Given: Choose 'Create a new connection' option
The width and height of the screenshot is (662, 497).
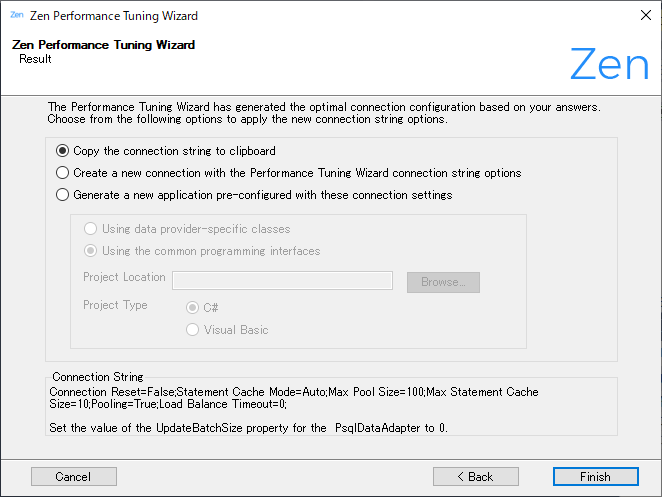Looking at the screenshot, I should tap(63, 173).
